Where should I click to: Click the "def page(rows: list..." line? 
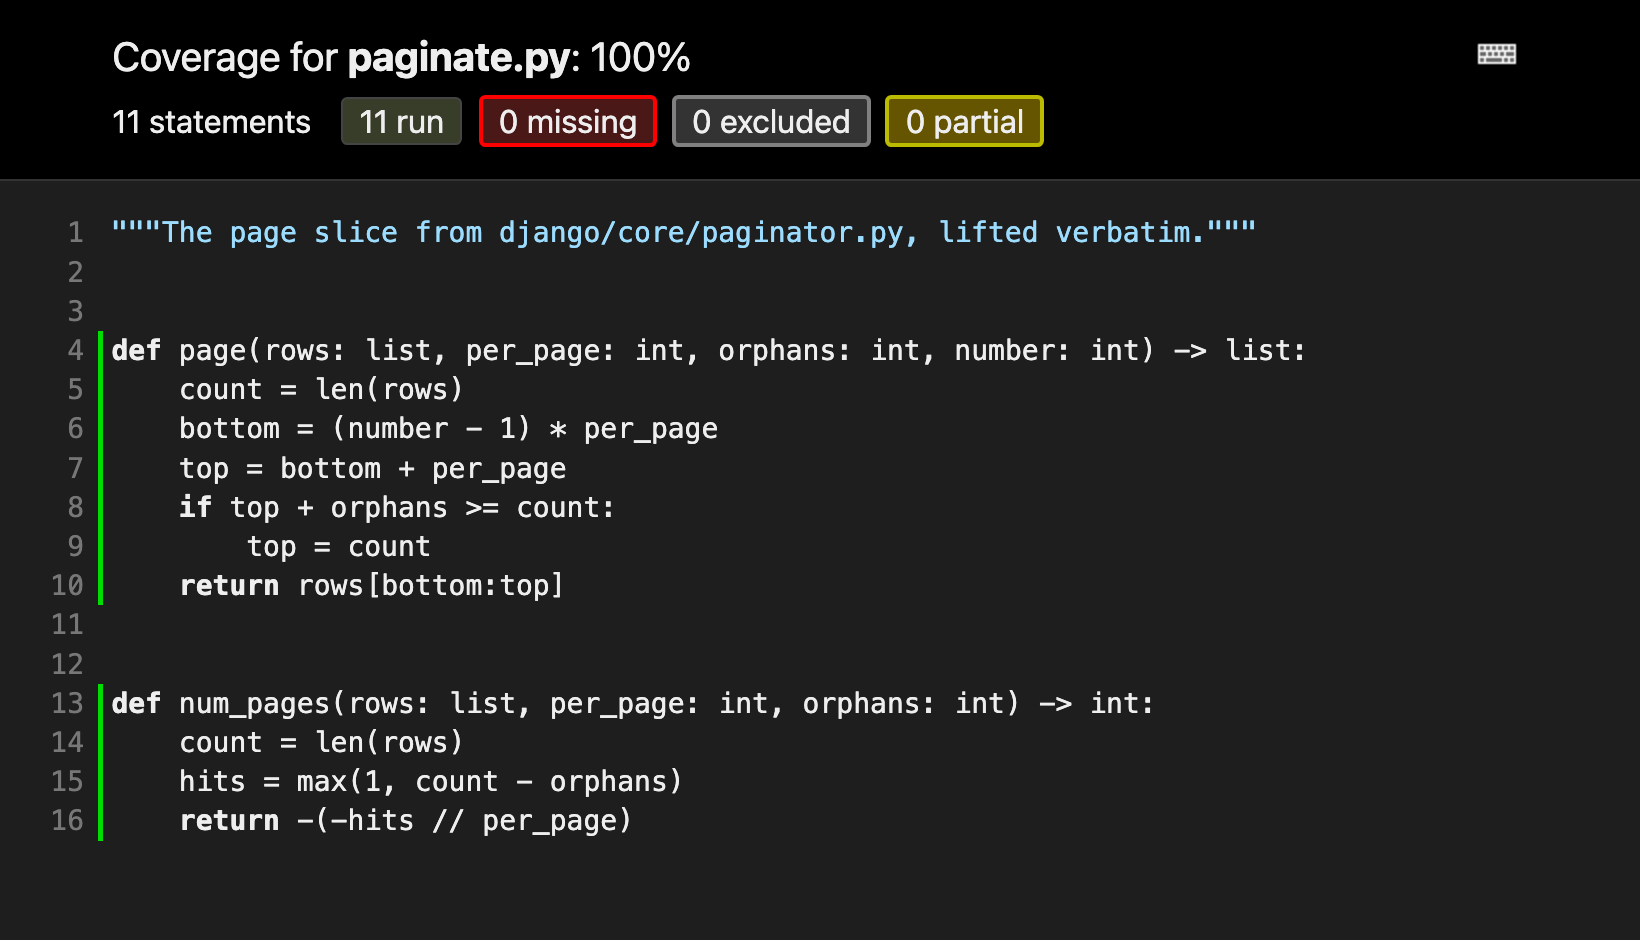pos(708,350)
